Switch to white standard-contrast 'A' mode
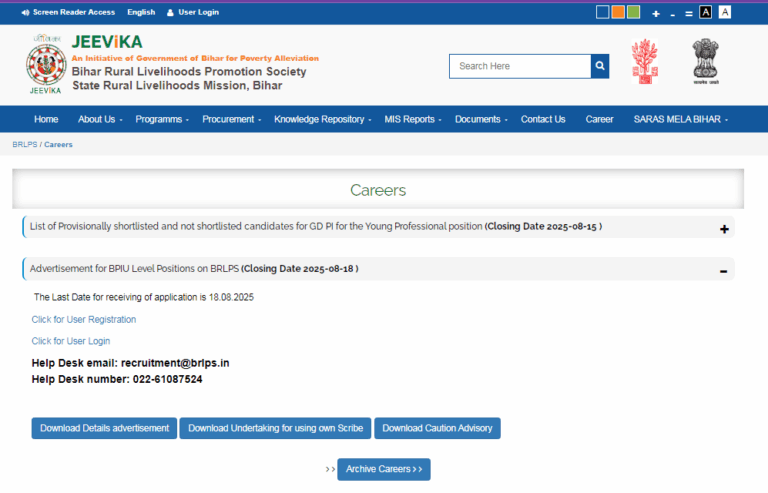This screenshot has width=768, height=493. (x=725, y=12)
